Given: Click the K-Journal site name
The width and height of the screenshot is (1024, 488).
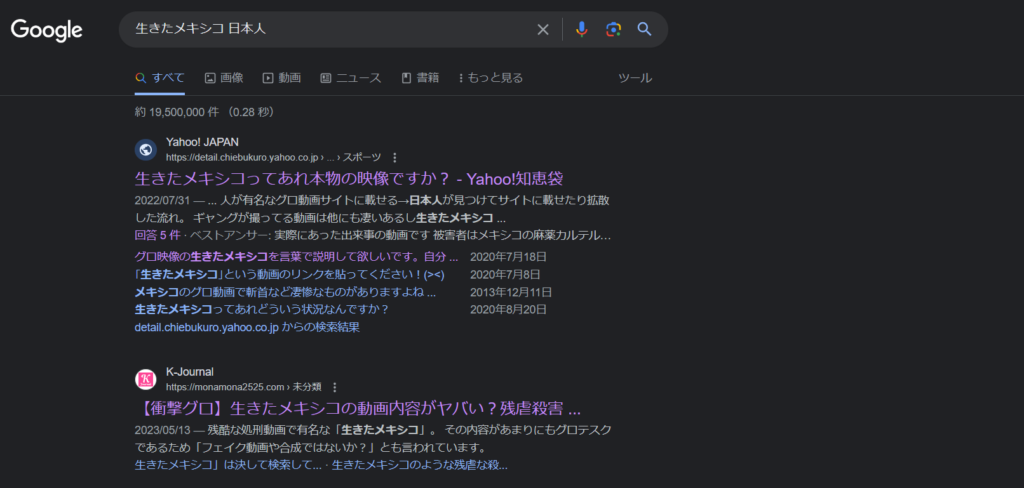Looking at the screenshot, I should (189, 372).
